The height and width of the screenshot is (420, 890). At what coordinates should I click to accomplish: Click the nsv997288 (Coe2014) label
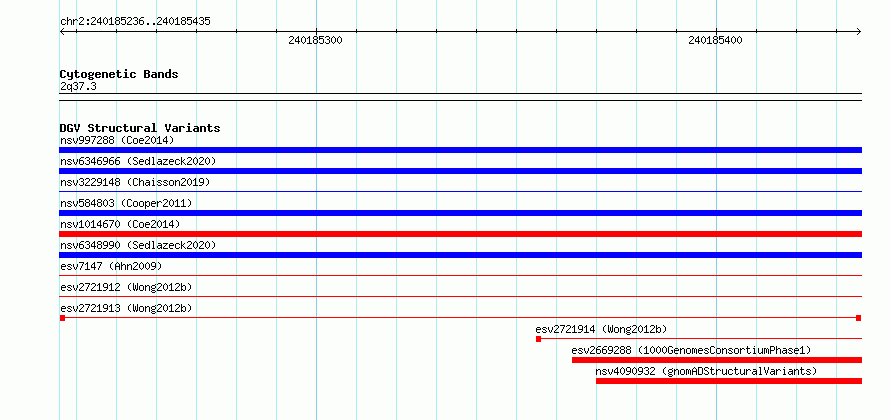(117, 140)
